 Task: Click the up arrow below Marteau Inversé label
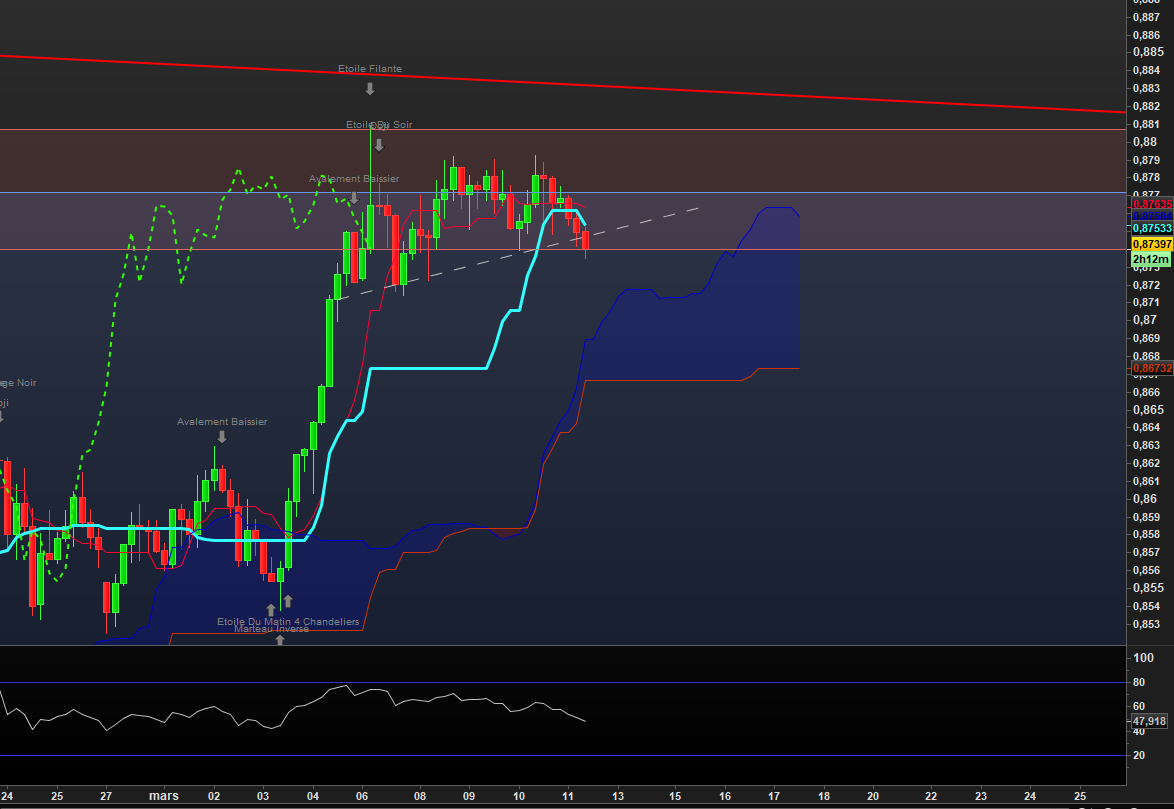[280, 640]
